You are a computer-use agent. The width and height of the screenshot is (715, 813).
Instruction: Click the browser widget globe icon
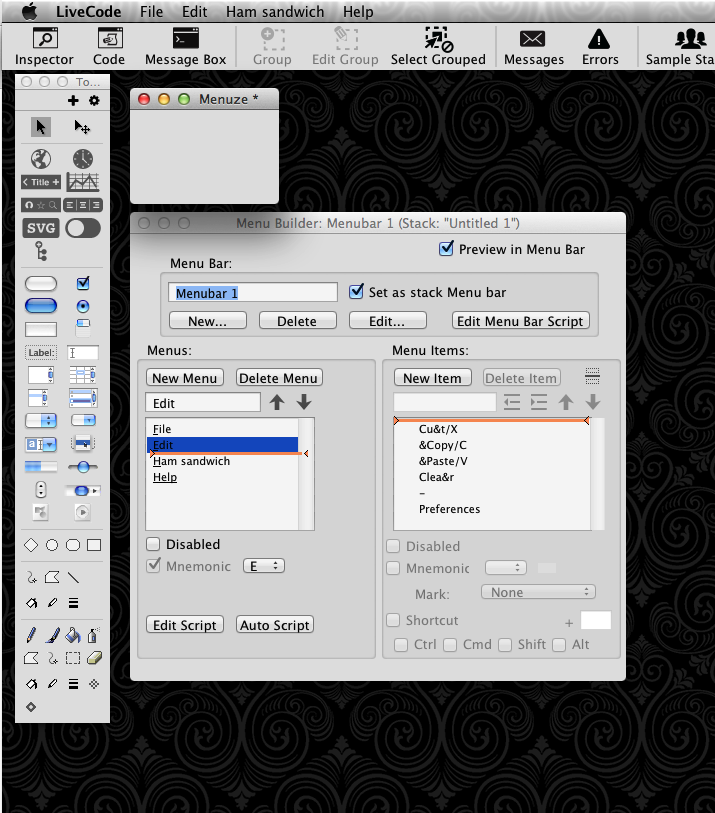[40, 158]
